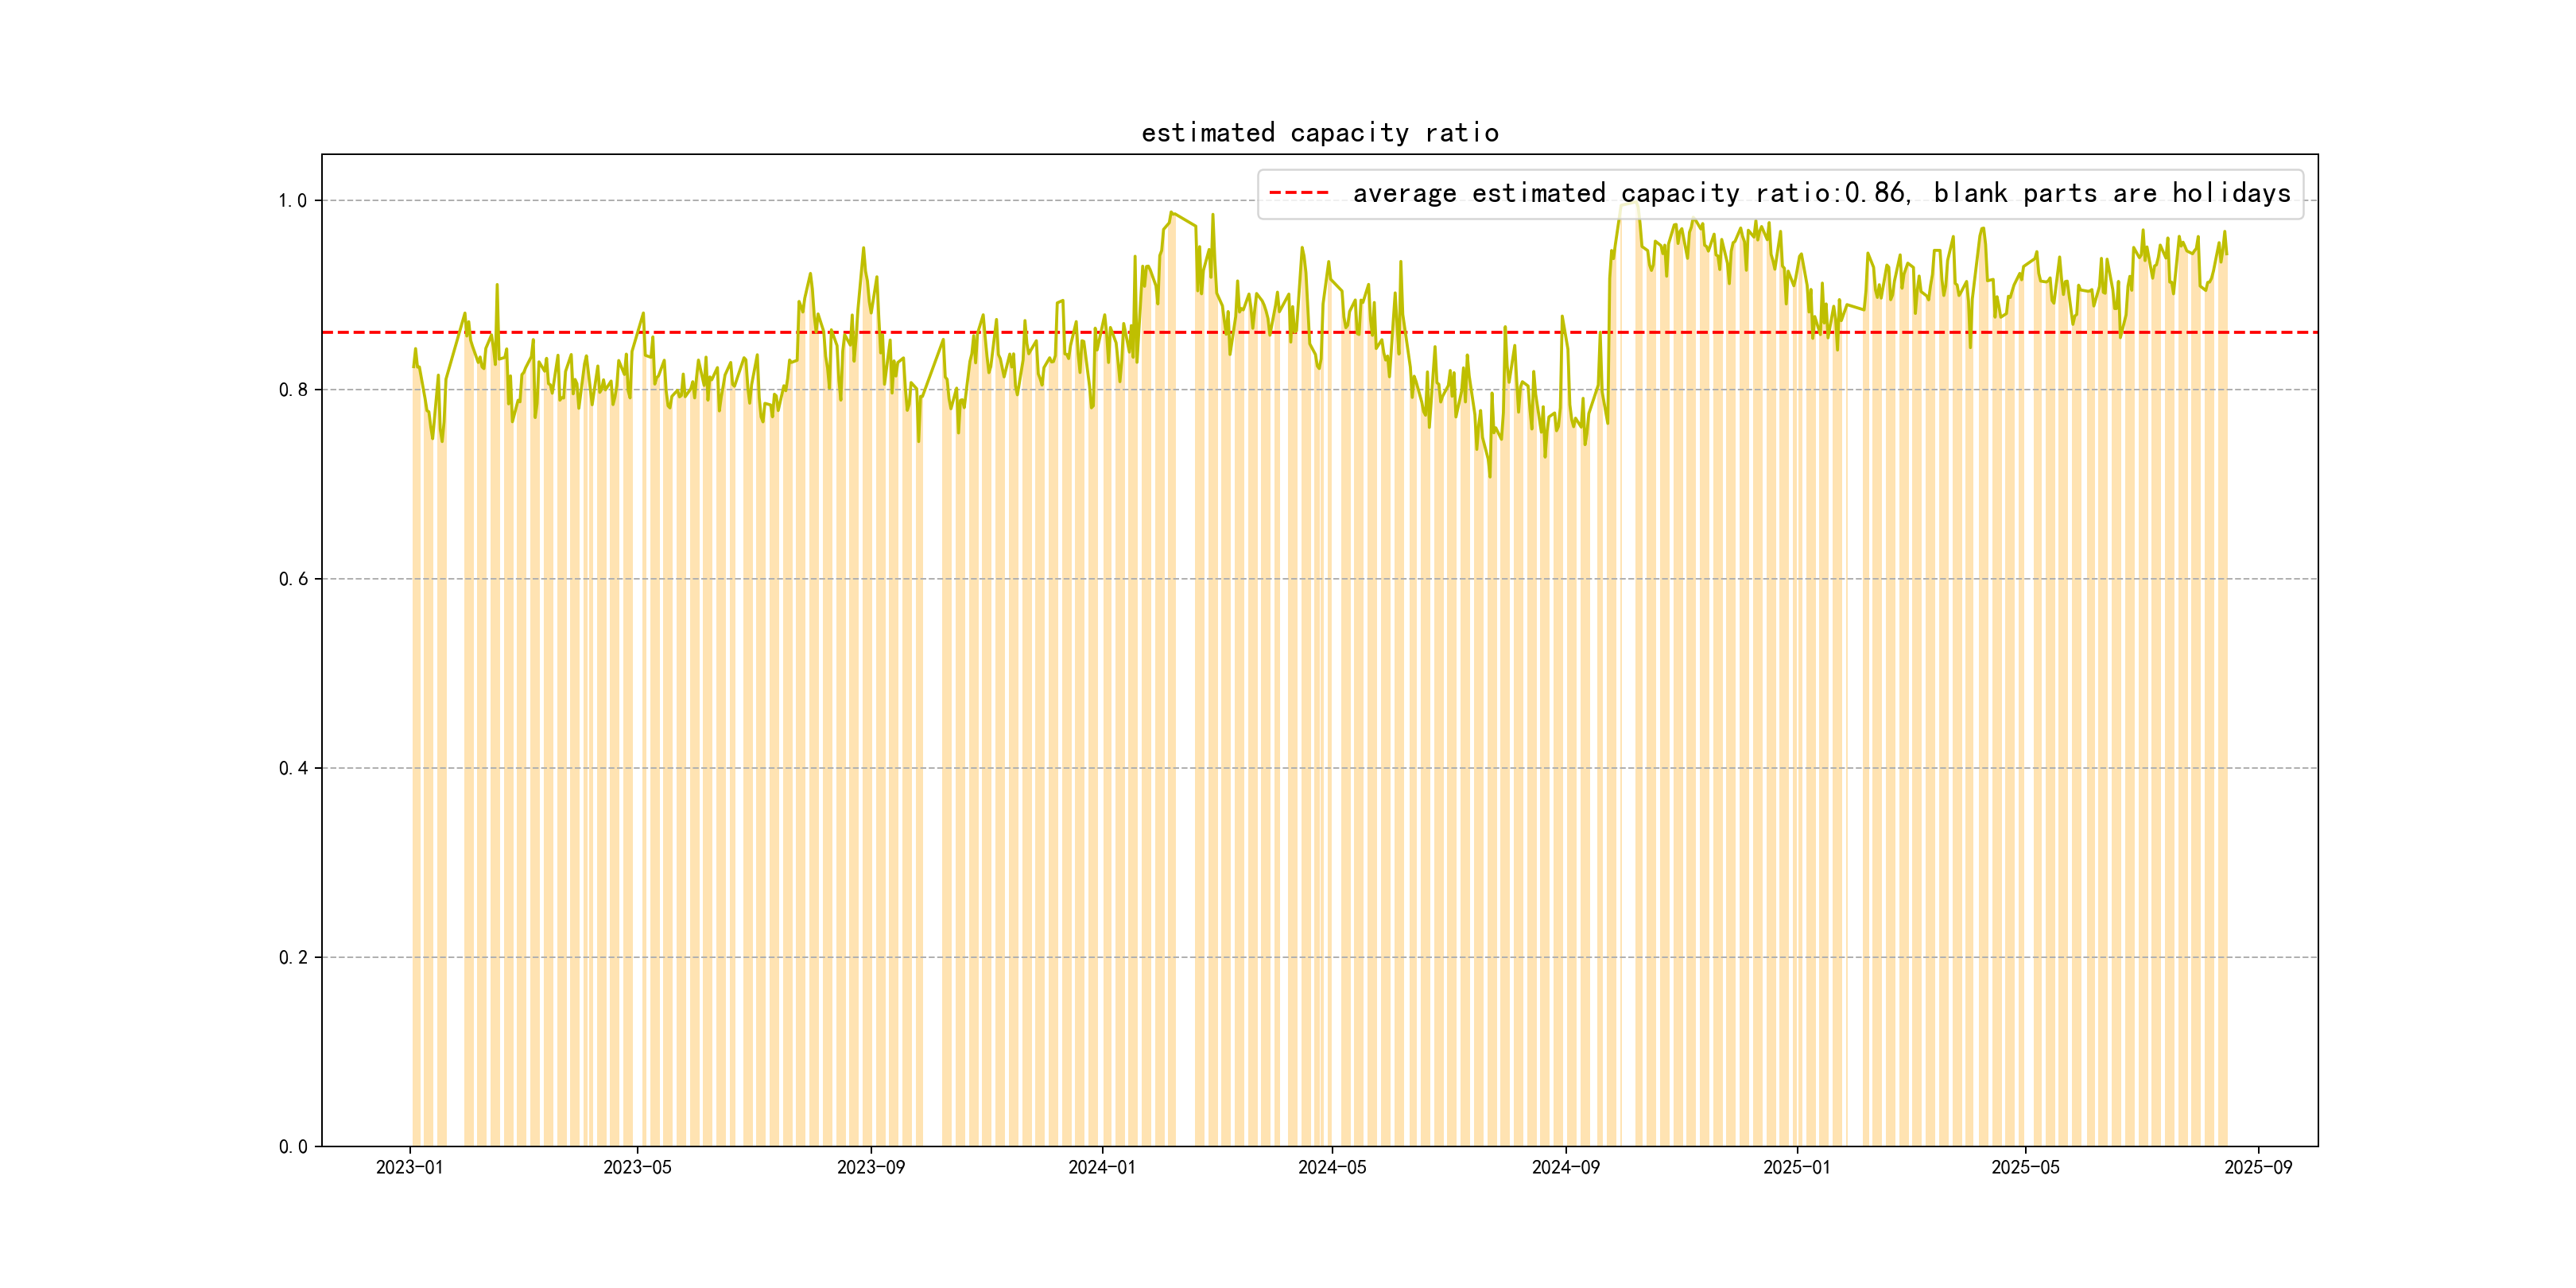Click the y-axis tick label 1.0

click(292, 201)
